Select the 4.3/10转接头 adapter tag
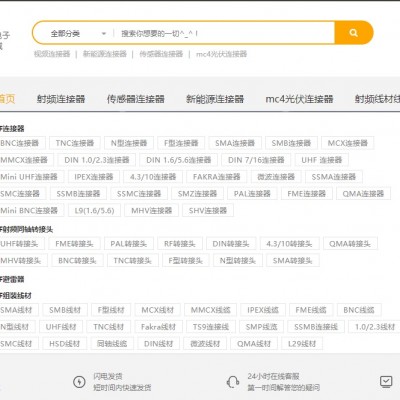The width and height of the screenshot is (400, 400). pyautogui.click(x=289, y=244)
